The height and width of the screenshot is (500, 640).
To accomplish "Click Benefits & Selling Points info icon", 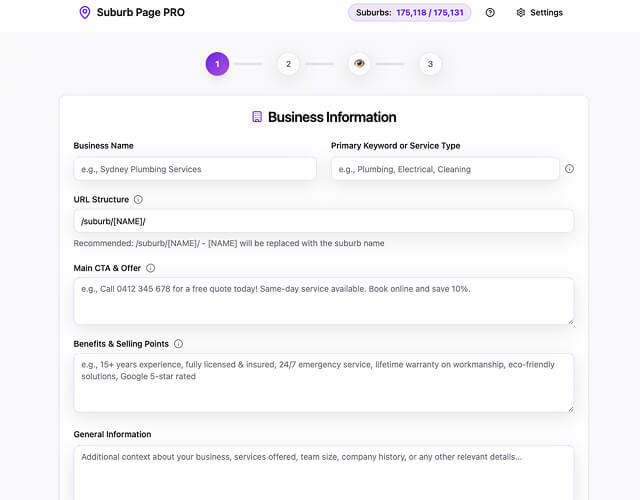I will point(178,344).
